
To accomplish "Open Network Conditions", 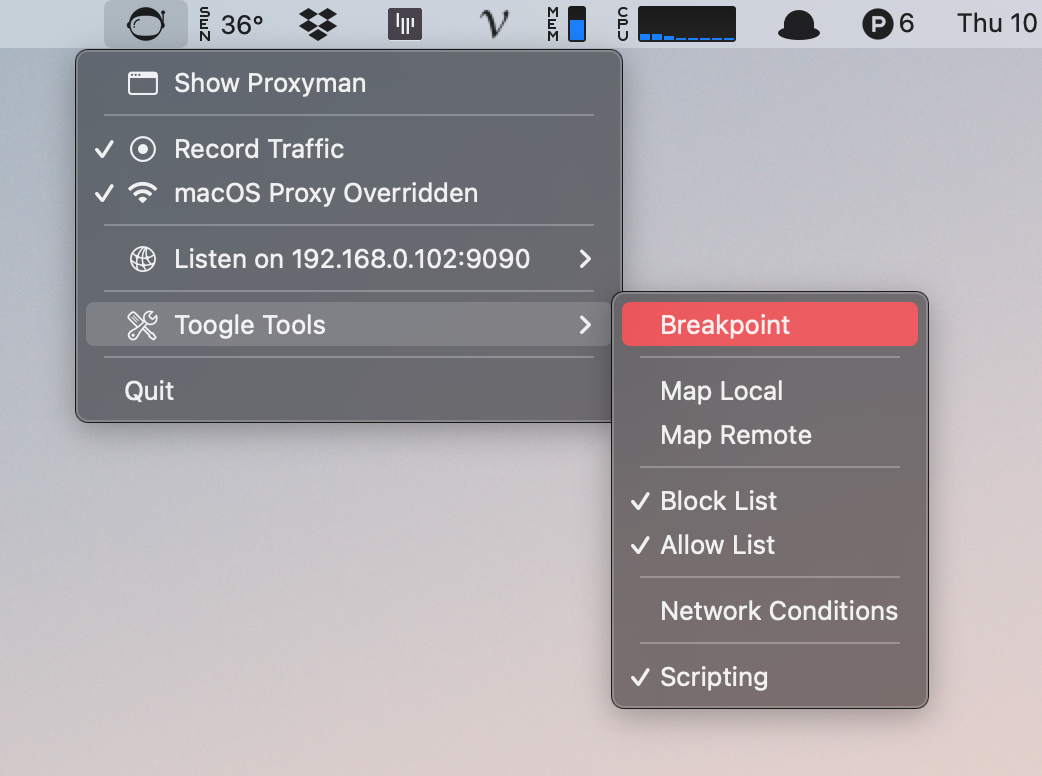I will click(778, 610).
